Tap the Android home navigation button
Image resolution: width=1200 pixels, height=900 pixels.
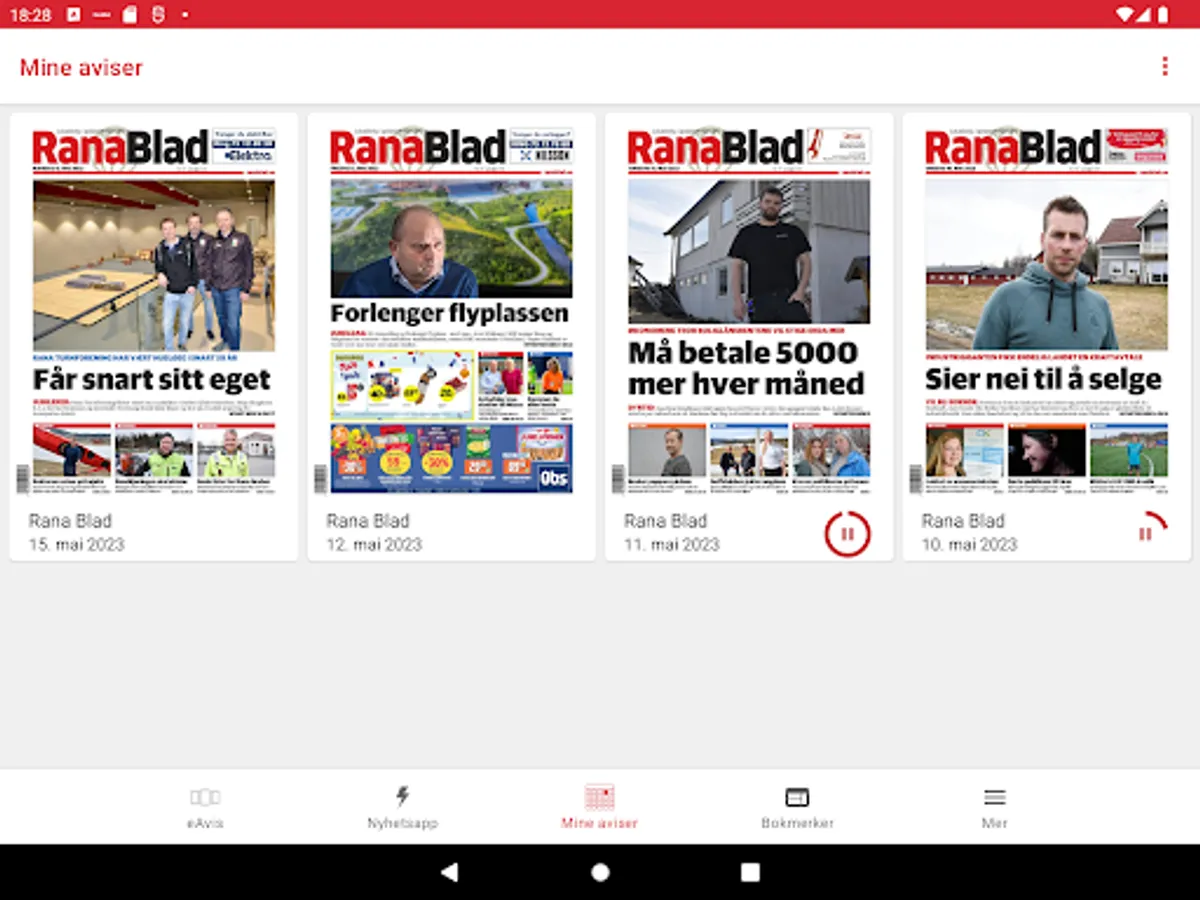[x=600, y=872]
